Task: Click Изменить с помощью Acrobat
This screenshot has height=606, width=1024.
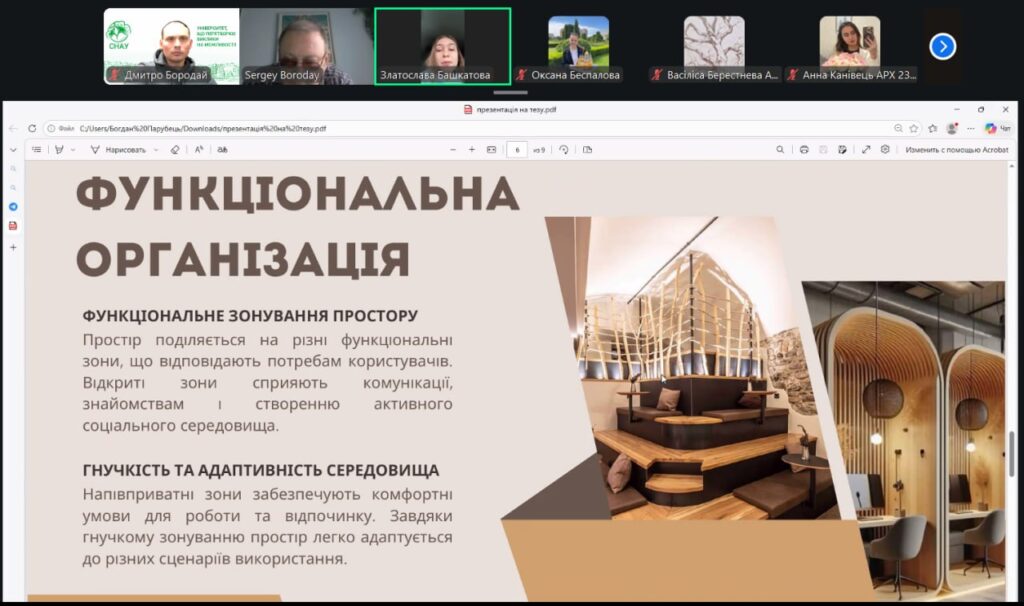Action: pyautogui.click(x=956, y=150)
